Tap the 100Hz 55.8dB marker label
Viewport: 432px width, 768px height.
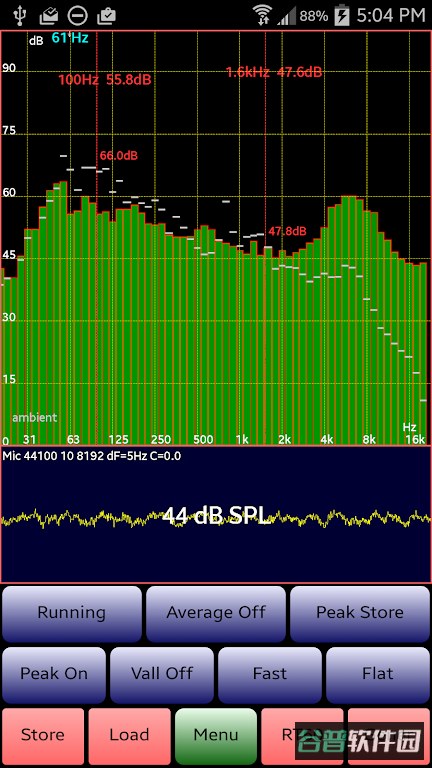coord(105,80)
